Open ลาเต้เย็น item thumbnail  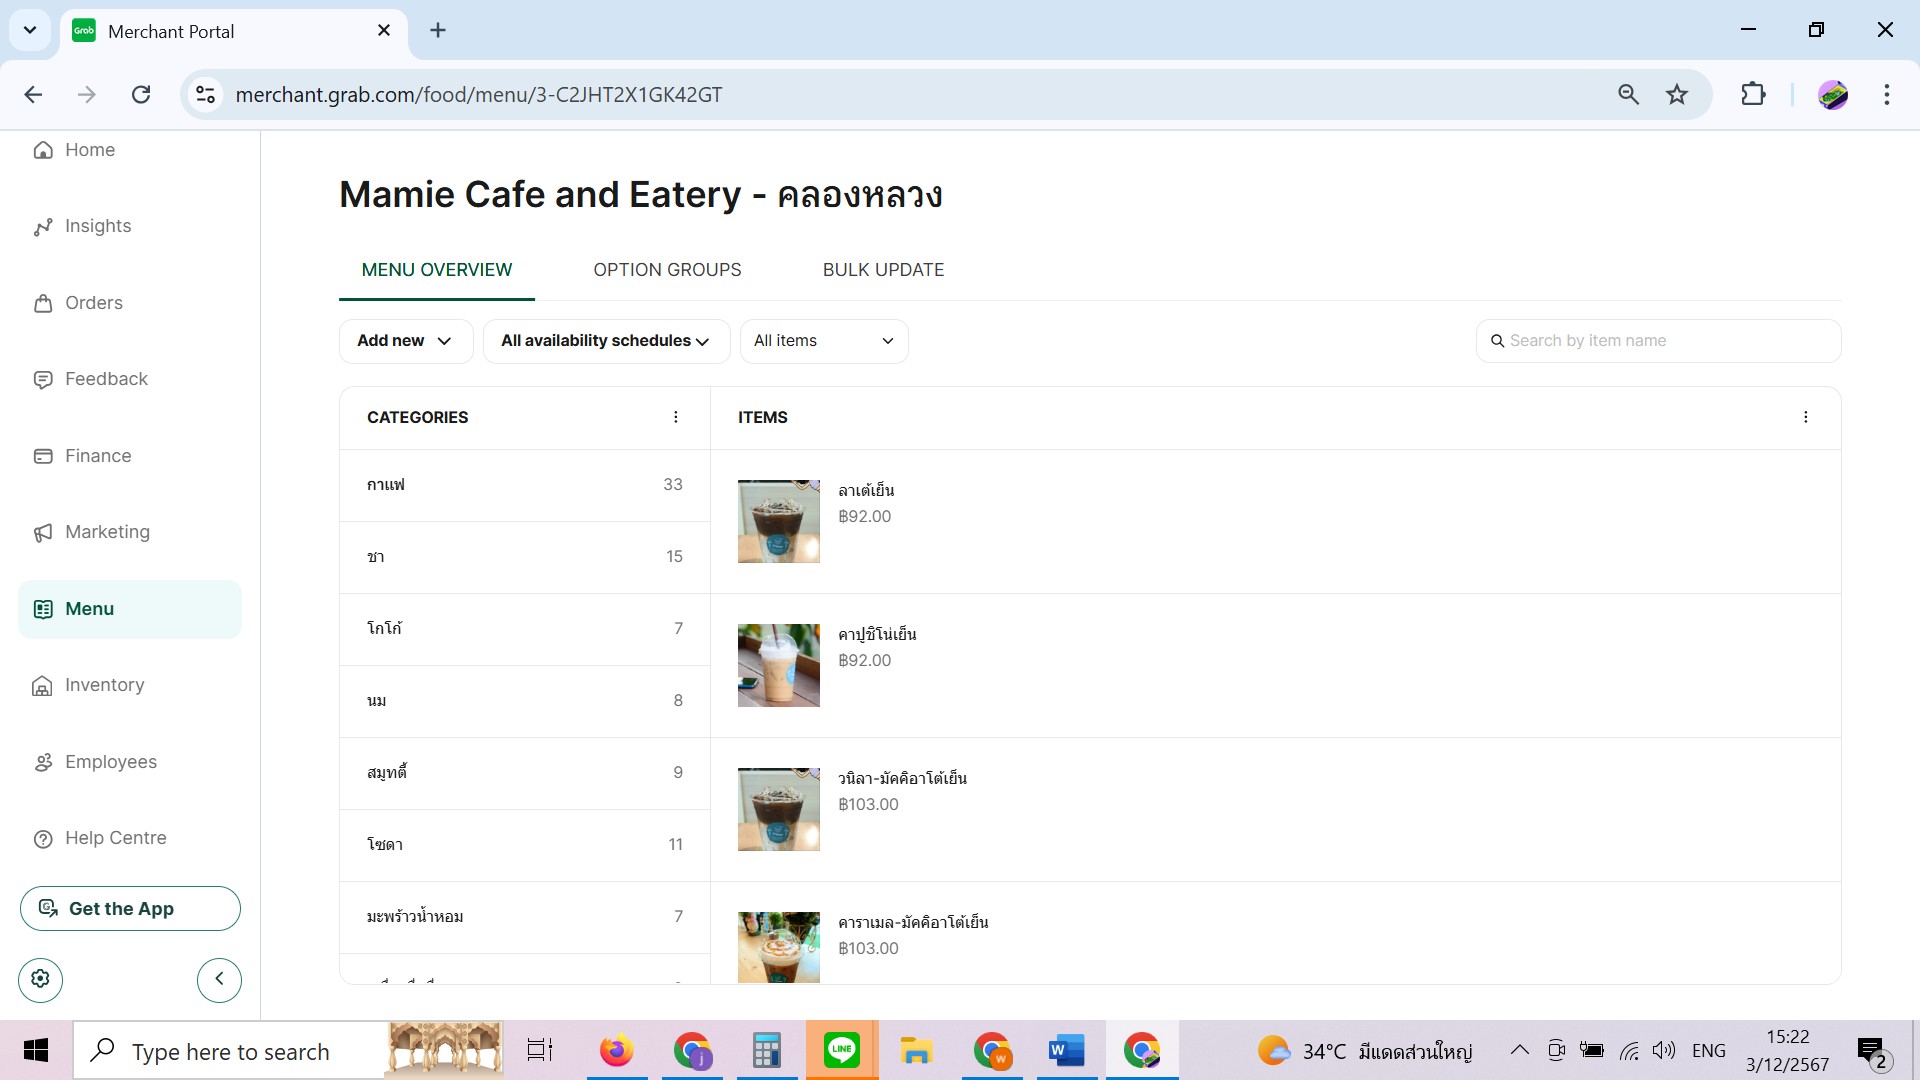(779, 522)
